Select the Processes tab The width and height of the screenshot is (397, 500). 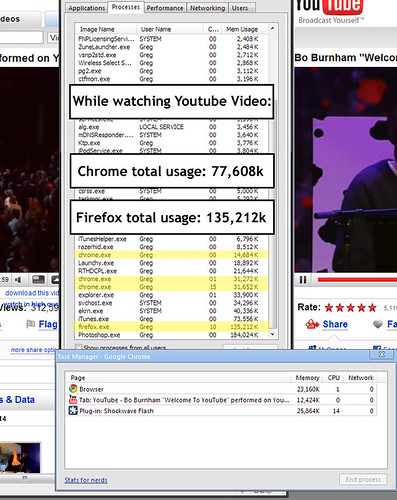tap(126, 7)
